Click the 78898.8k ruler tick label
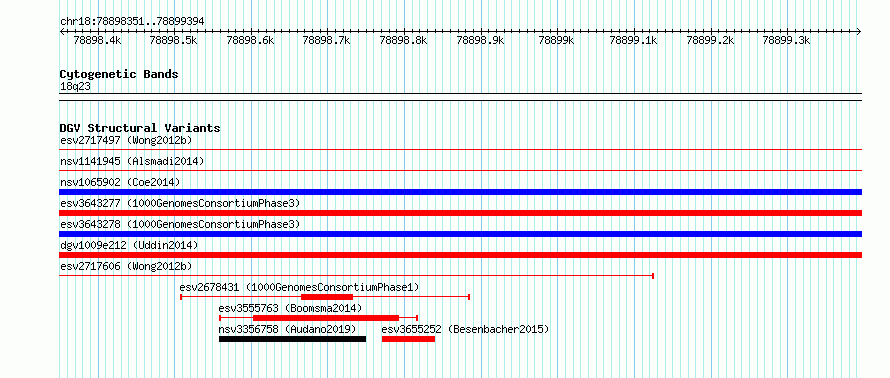This screenshot has width=890, height=378. pos(404,40)
